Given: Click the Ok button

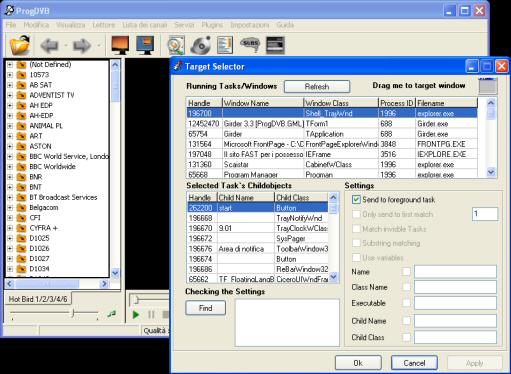Looking at the screenshot, I should [x=358, y=363].
